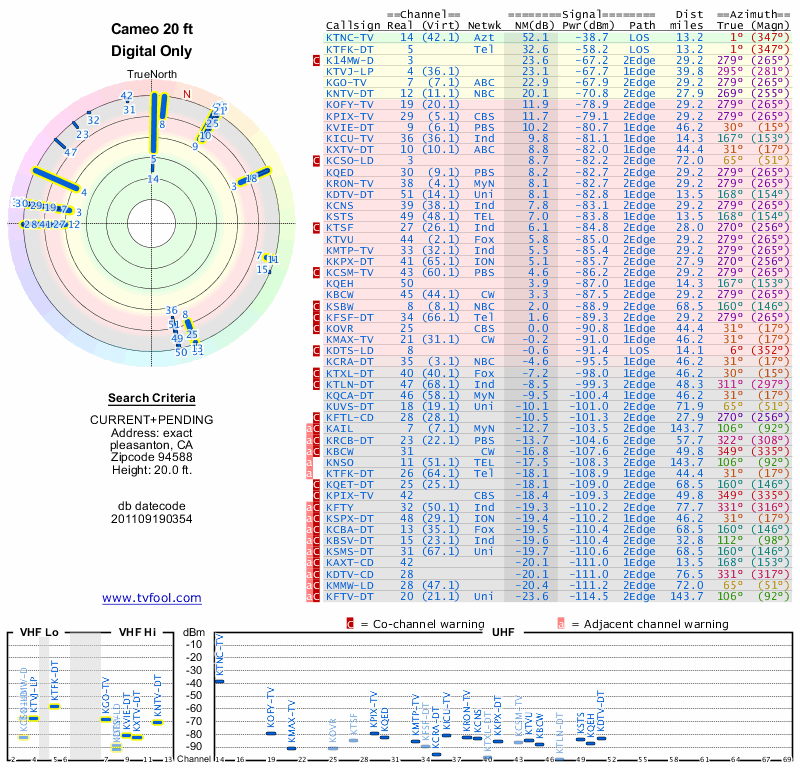Select the KCRA-DT callsign in table
This screenshot has height=768, width=800.
tap(350, 361)
